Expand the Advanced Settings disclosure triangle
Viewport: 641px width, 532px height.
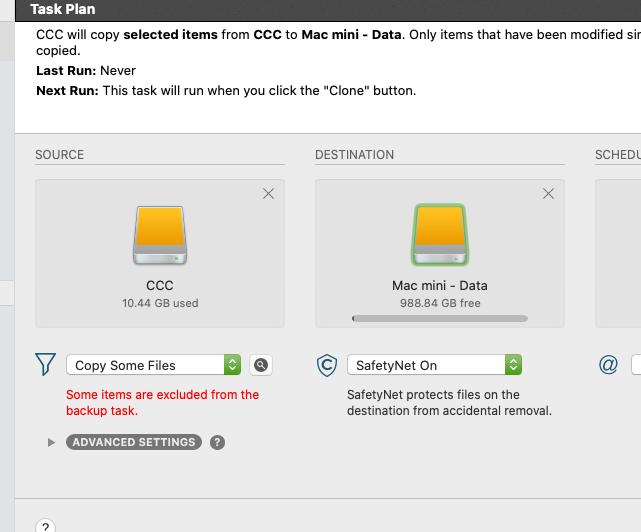[51, 442]
